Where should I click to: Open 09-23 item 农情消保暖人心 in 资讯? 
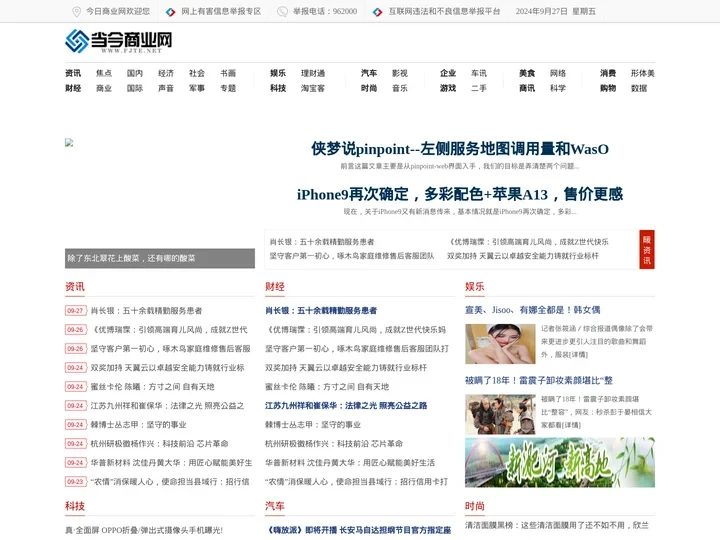point(170,482)
